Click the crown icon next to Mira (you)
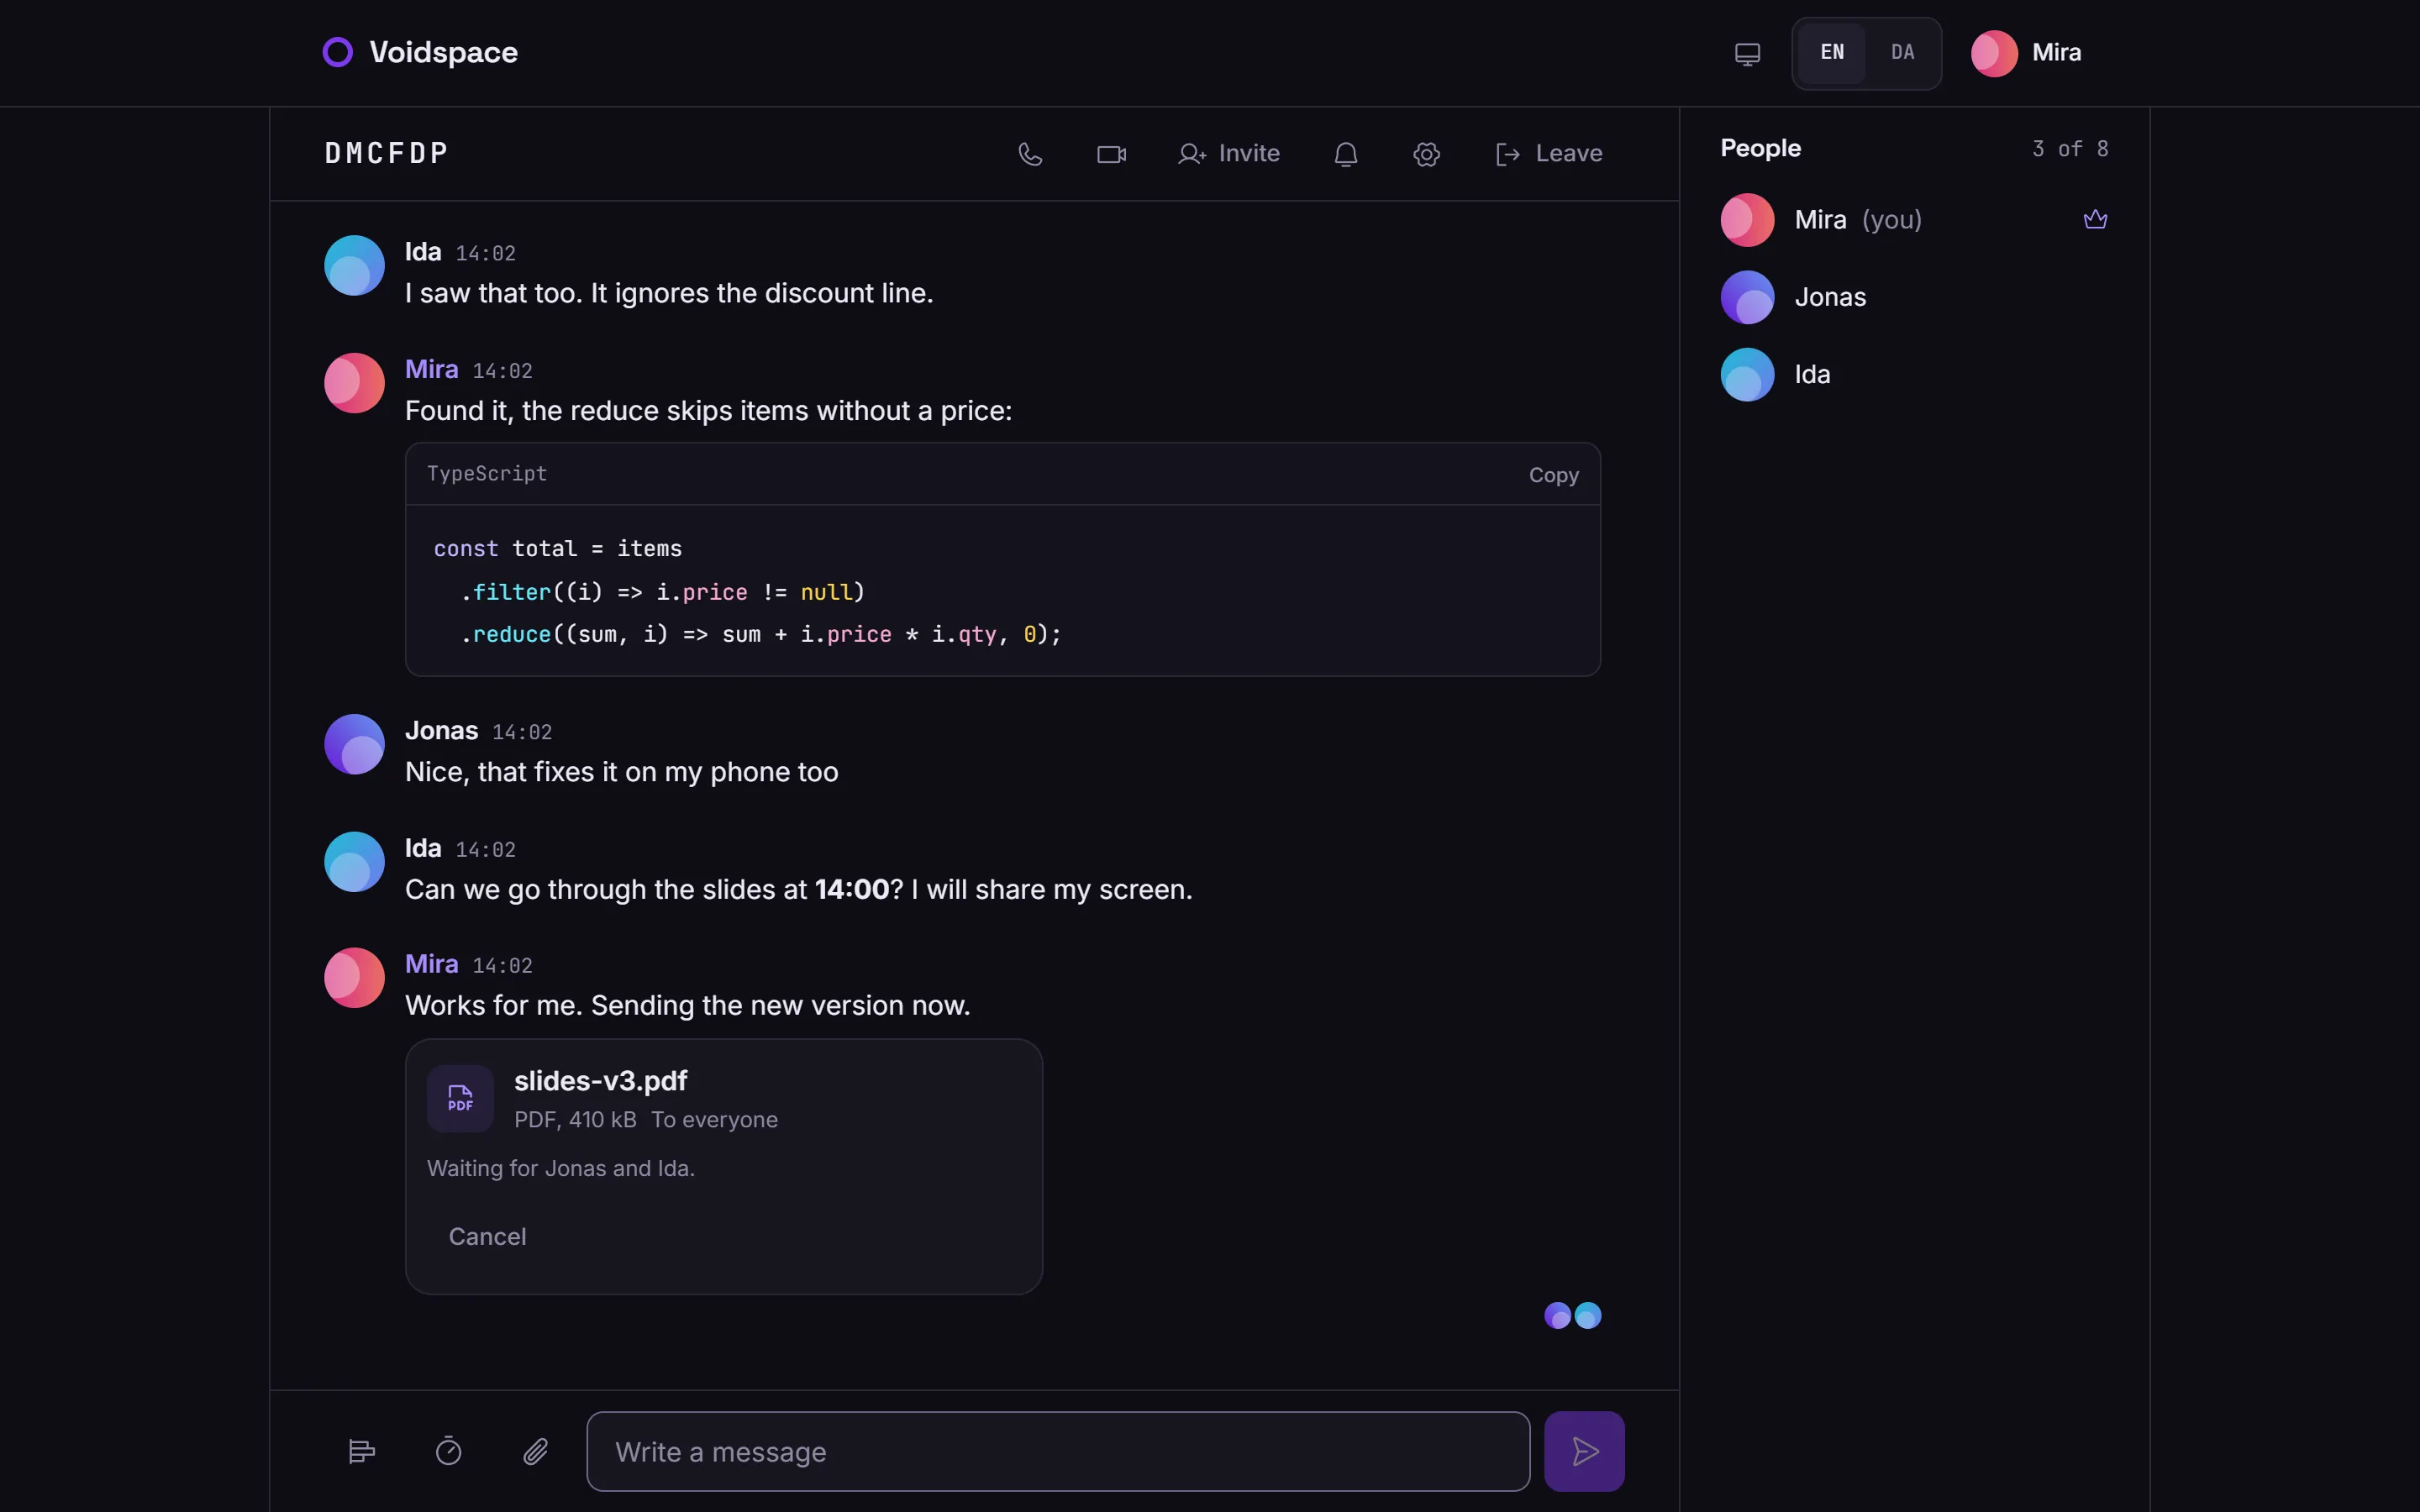Screen dimensions: 2420x1512 [2095, 219]
